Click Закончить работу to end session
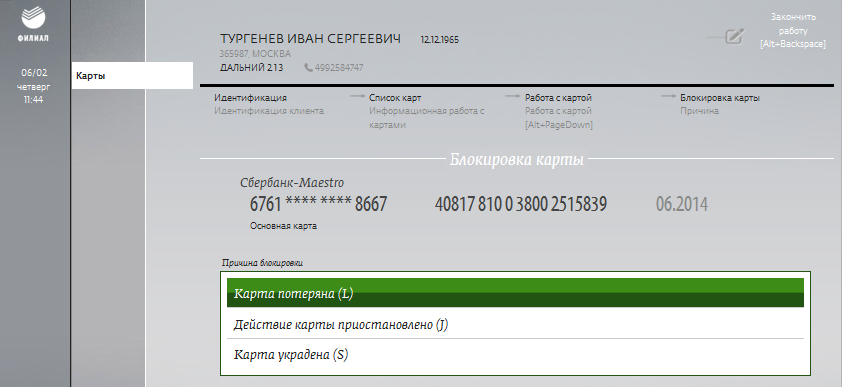This screenshot has height=387, width=842. point(793,31)
